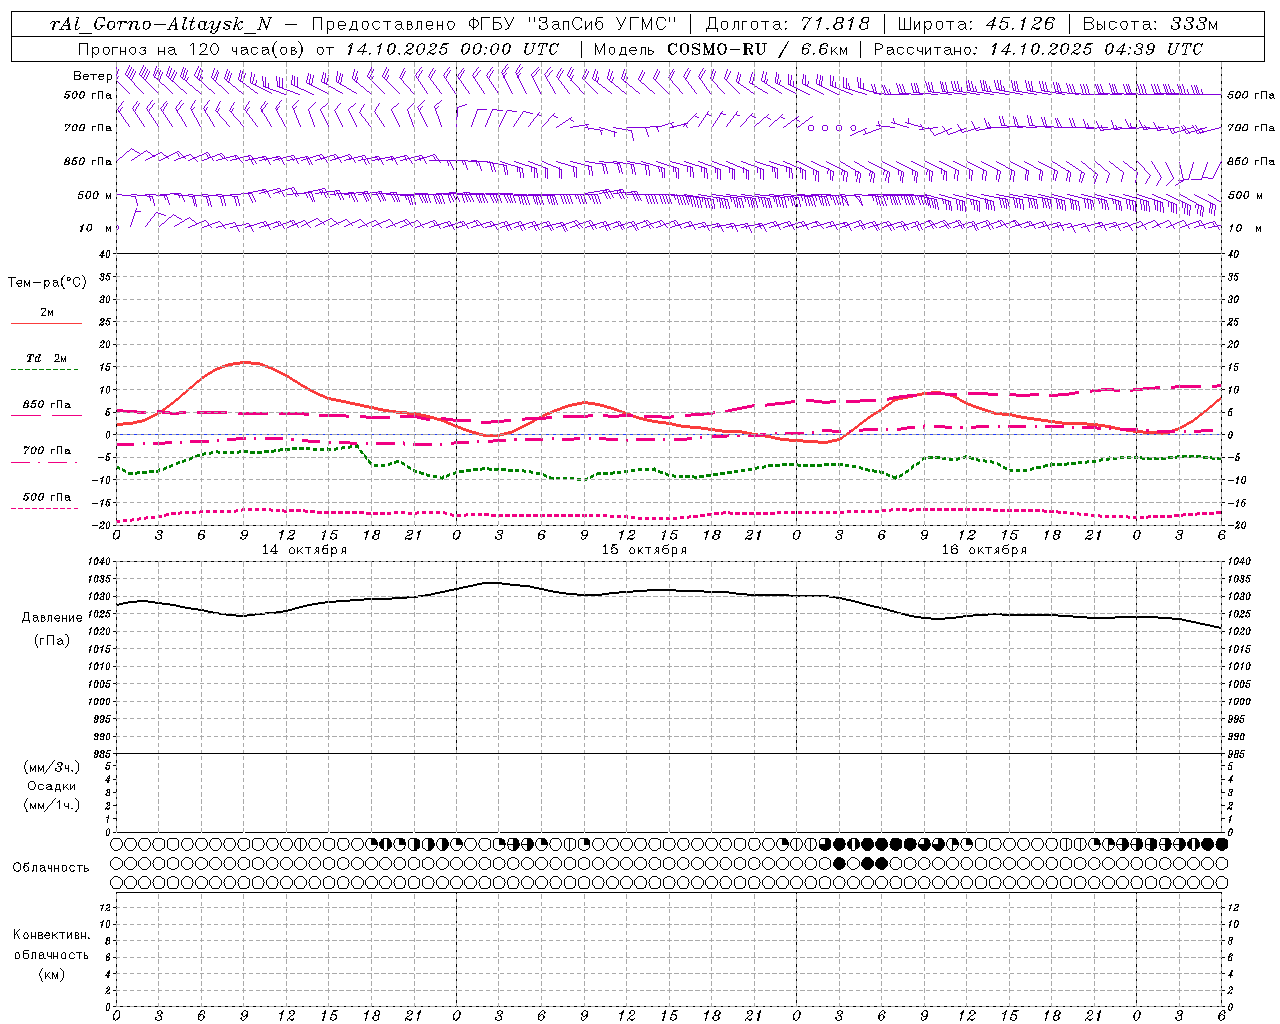The width and height of the screenshot is (1280, 1024).
Task: Click the dashed line sample under 'Td 2м'
Action: point(46,370)
